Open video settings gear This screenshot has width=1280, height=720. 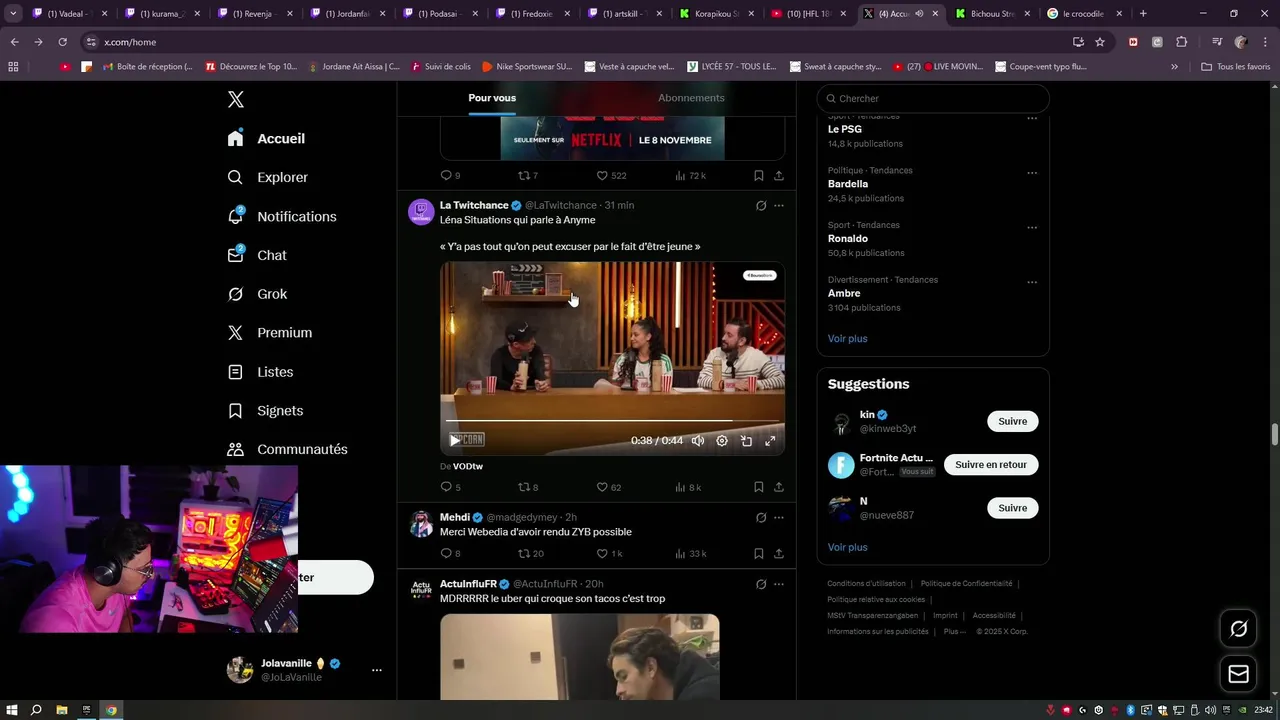coord(722,441)
